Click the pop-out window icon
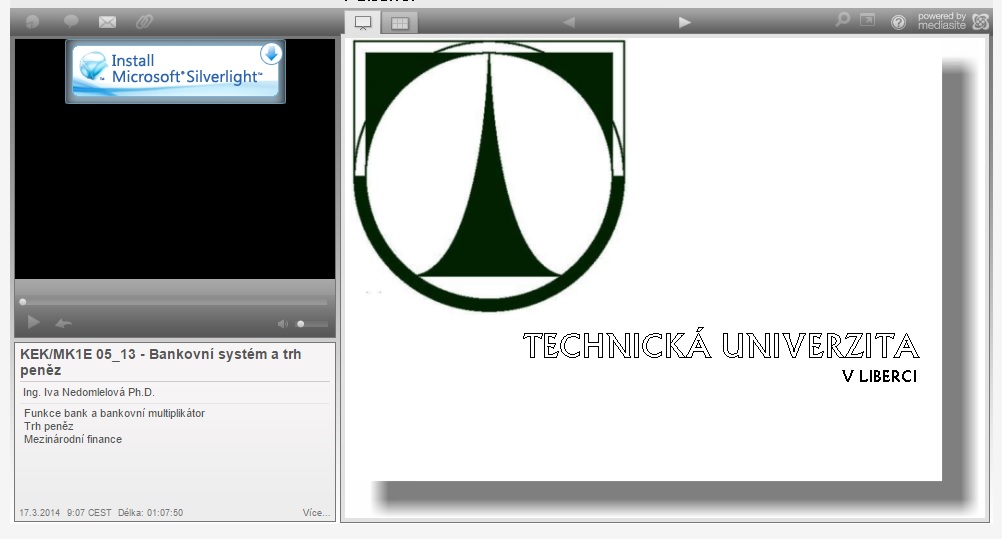Viewport: 1002px width, 539px height. click(868, 20)
